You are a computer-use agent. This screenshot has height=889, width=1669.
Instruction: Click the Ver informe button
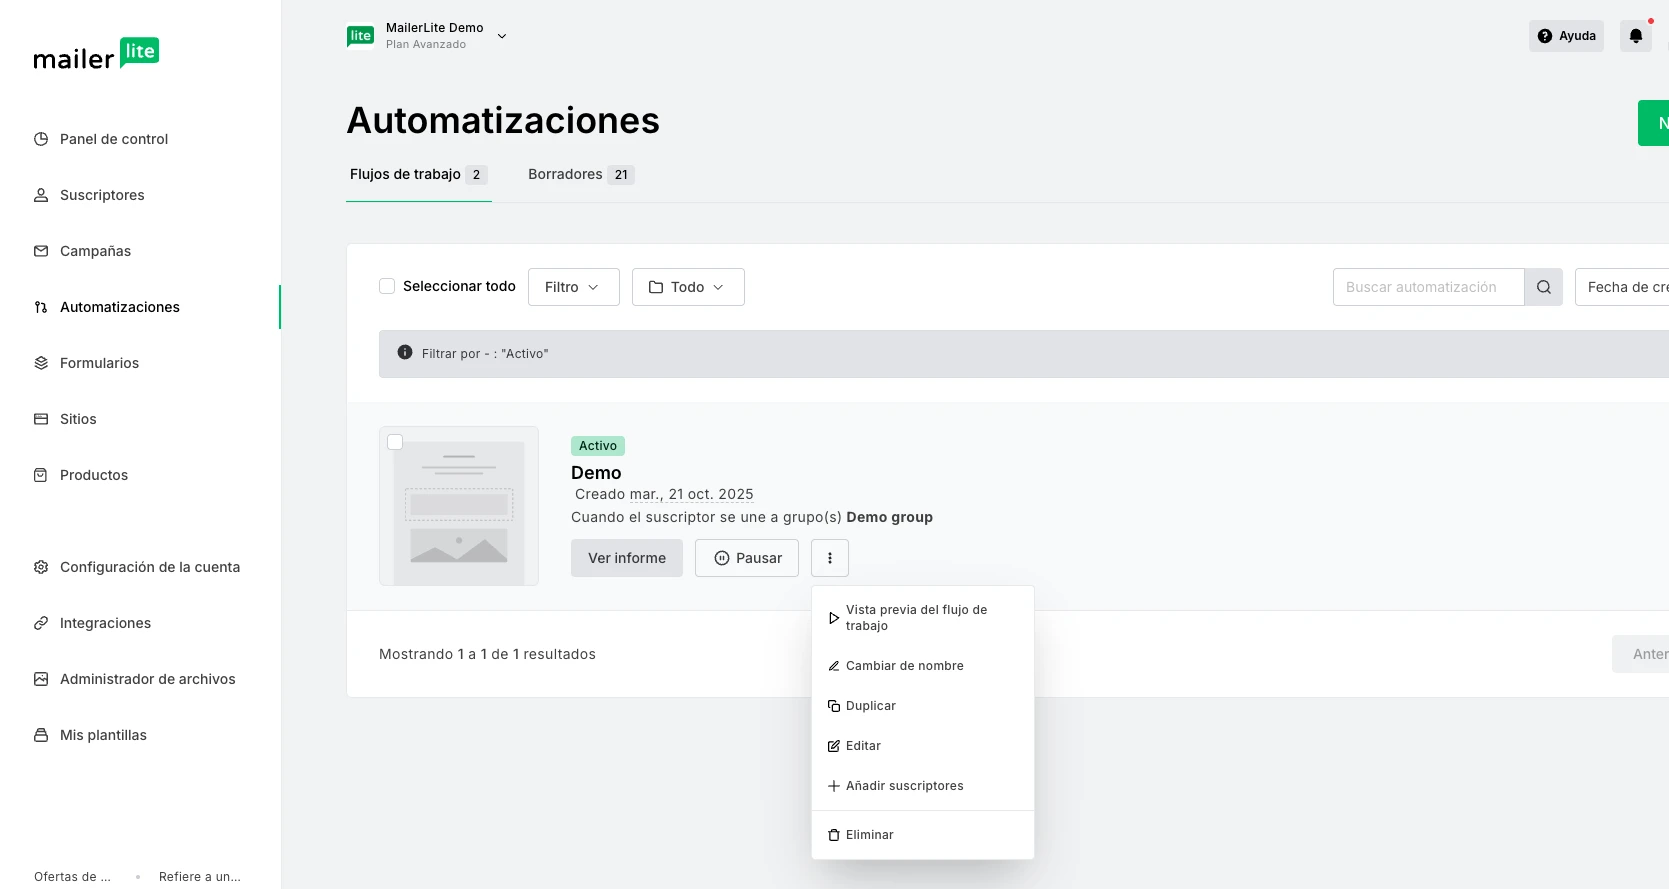pyautogui.click(x=626, y=558)
